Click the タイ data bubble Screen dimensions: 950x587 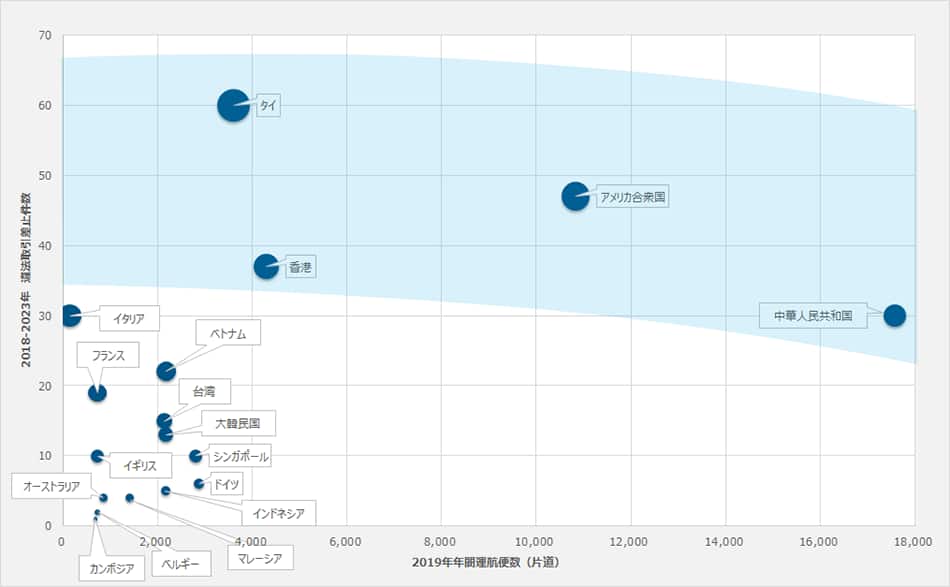tap(233, 105)
